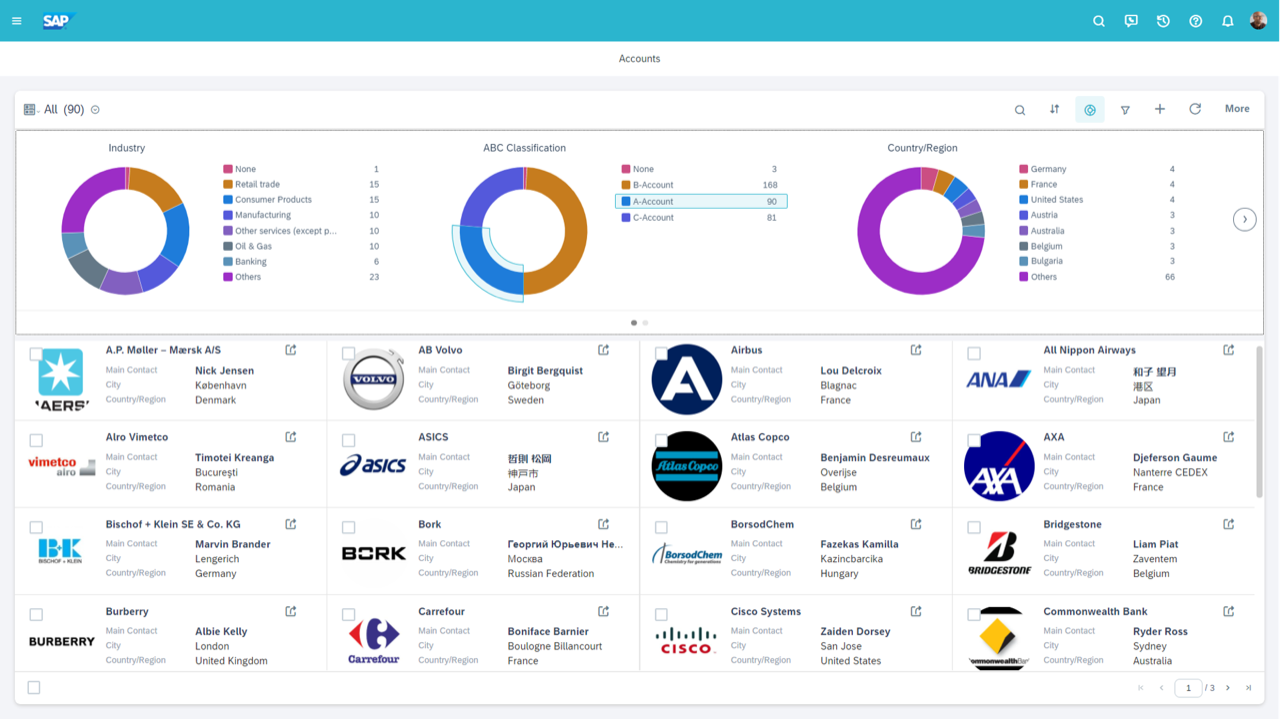Open the filter funnel icon
The image size is (1280, 719).
point(1125,110)
